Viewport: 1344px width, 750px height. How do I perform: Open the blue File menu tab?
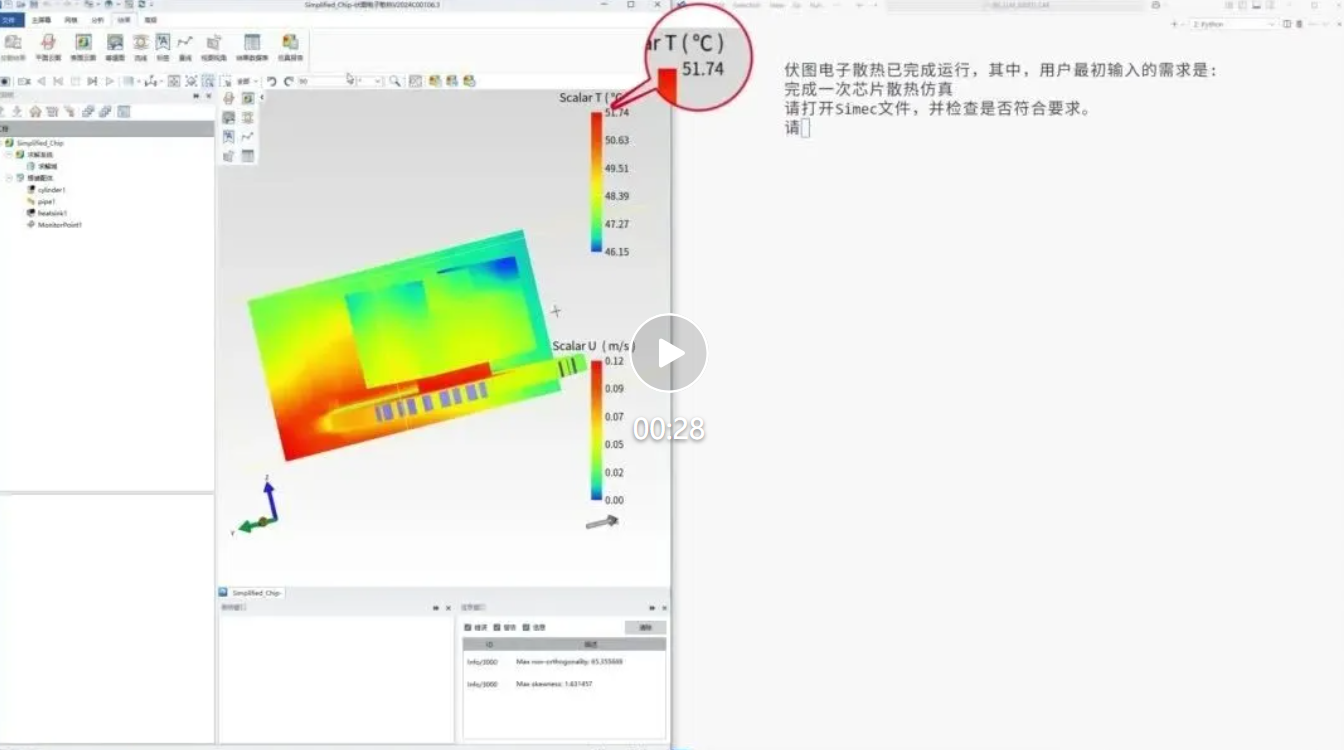pos(10,19)
